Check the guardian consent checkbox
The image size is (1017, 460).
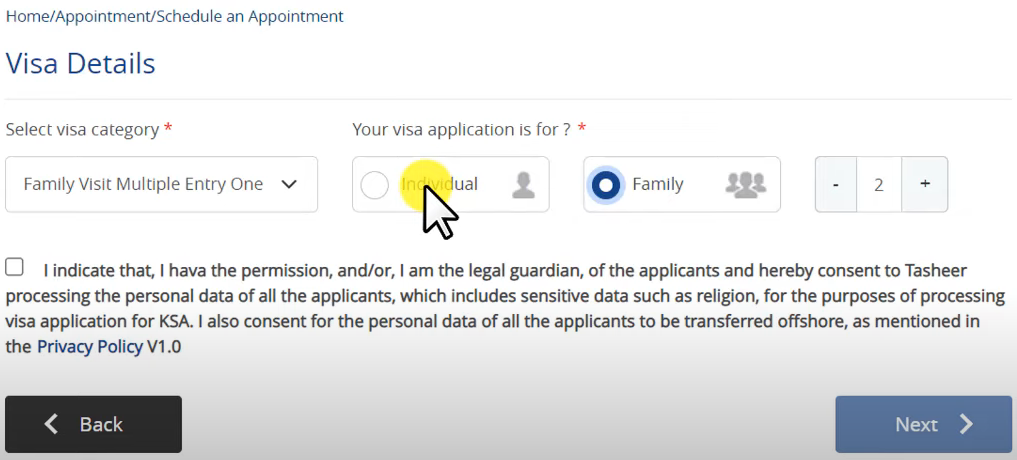click(x=14, y=267)
